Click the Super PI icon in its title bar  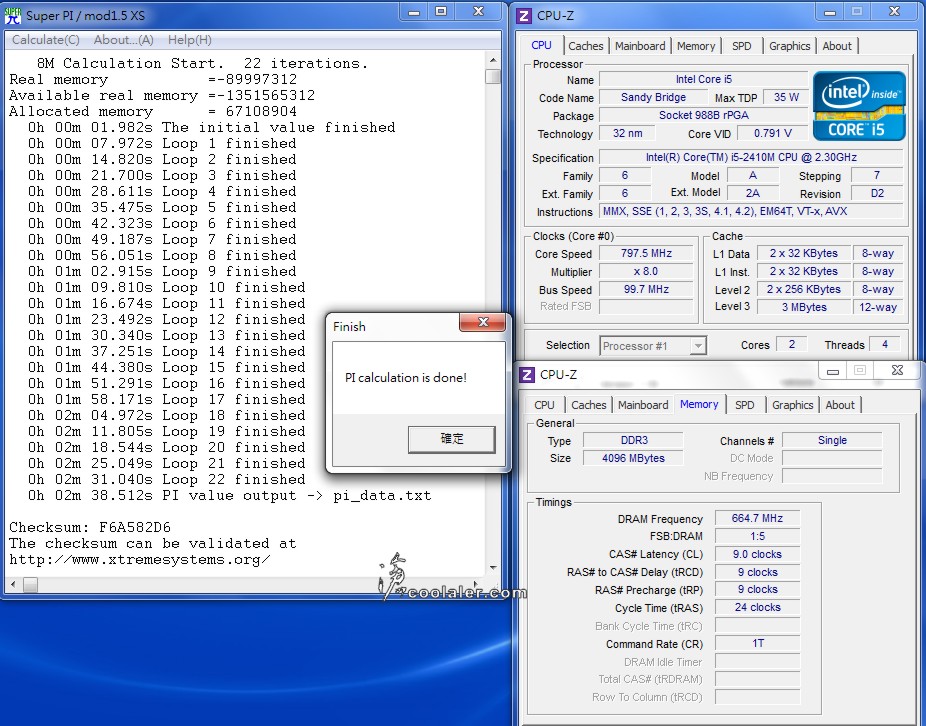tap(12, 15)
